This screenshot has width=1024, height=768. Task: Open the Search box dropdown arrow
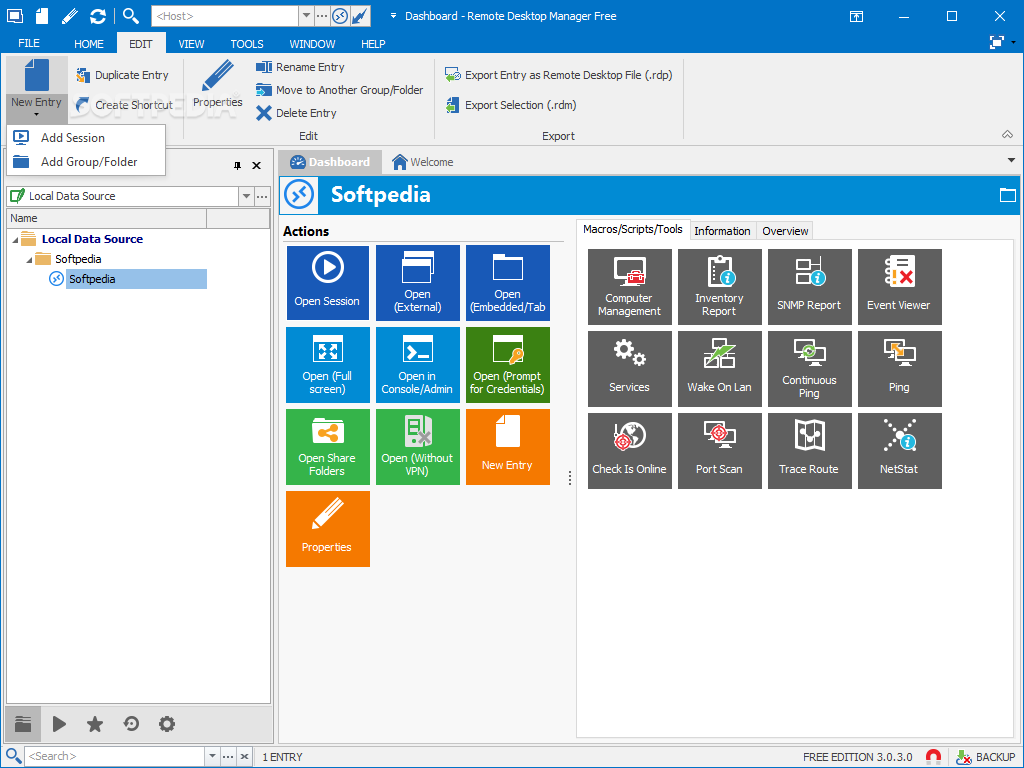(212, 756)
